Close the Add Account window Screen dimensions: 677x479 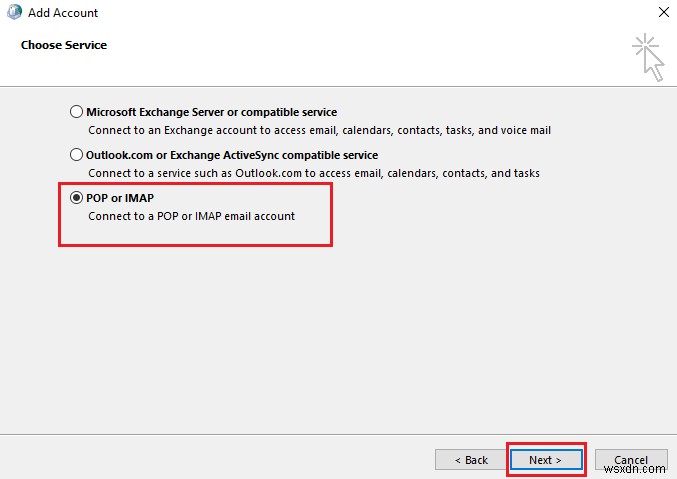[x=664, y=12]
